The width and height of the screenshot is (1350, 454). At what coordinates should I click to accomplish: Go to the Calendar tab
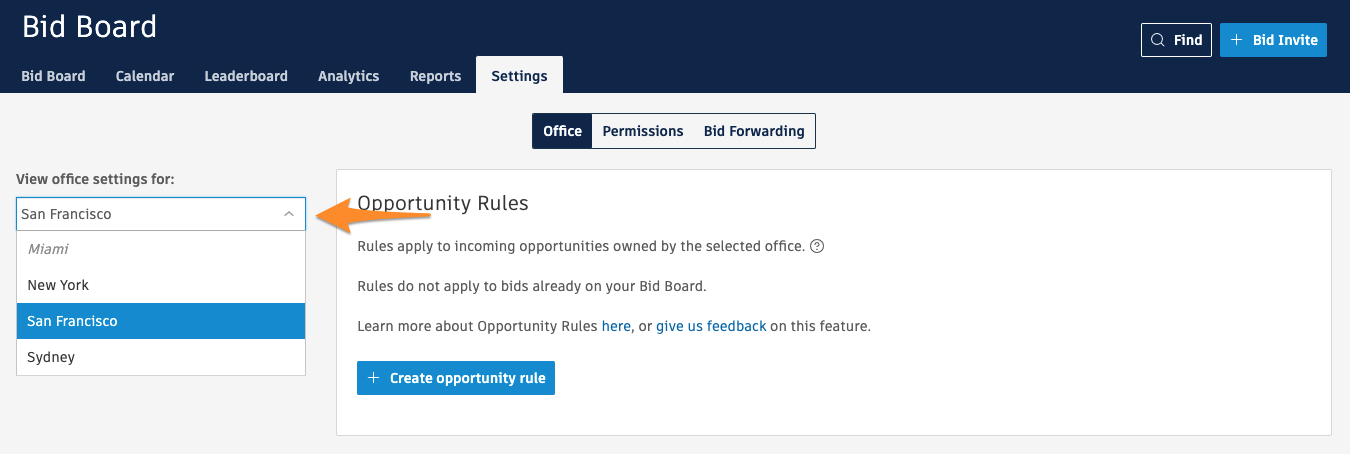click(x=145, y=76)
